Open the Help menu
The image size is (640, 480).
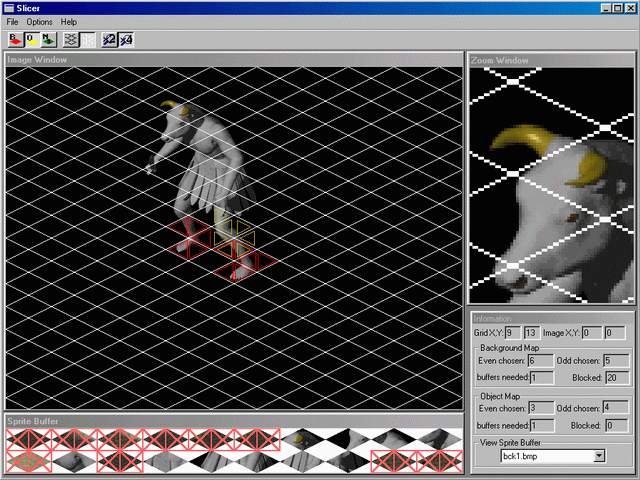coord(68,22)
